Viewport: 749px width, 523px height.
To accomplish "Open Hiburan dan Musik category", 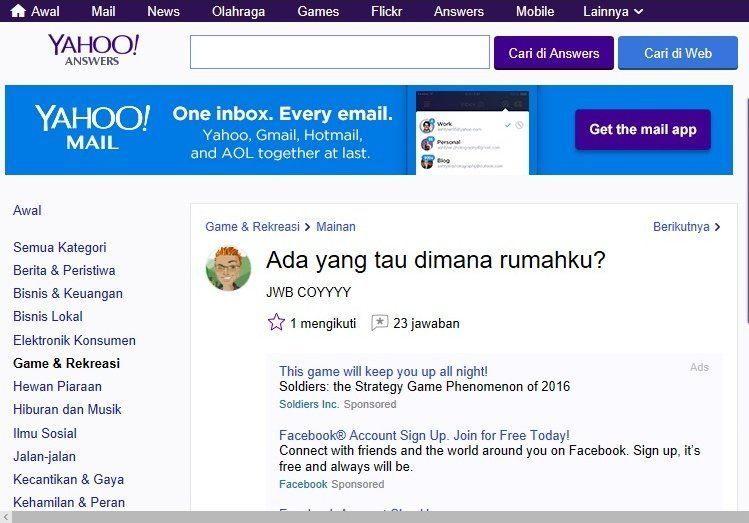I will 67,409.
